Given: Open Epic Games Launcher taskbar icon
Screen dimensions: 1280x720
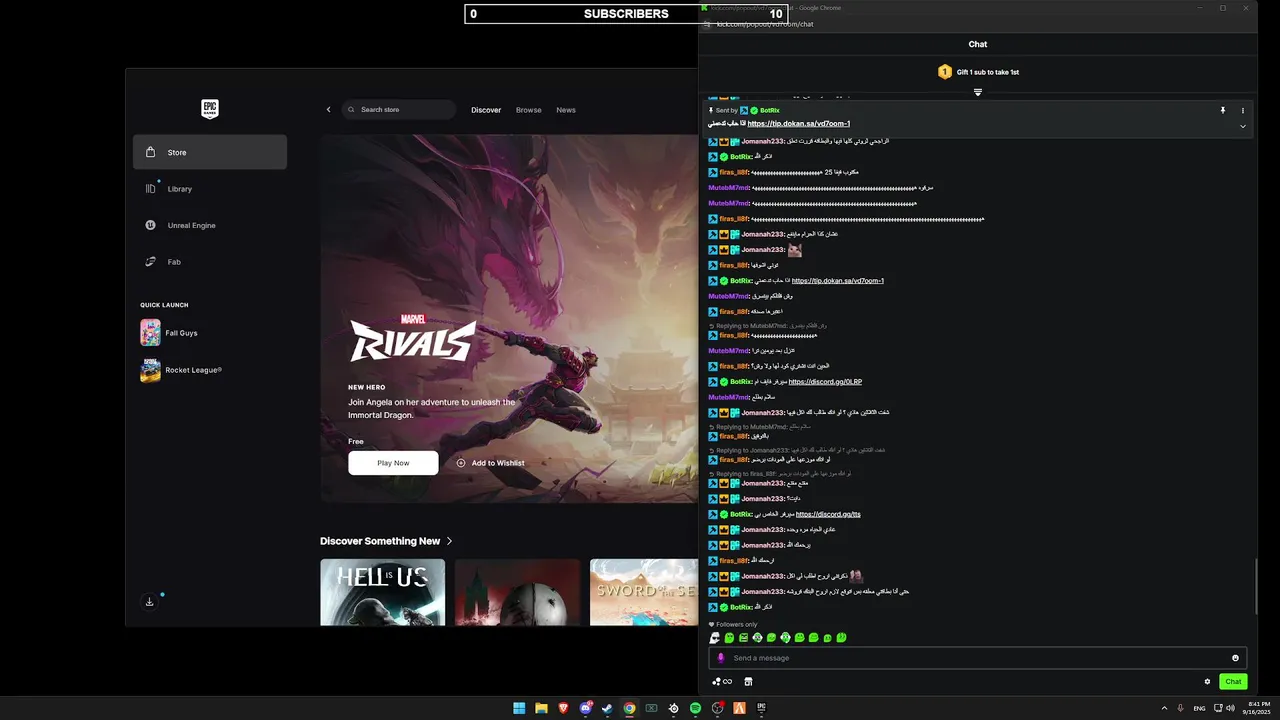Looking at the screenshot, I should pos(761,708).
